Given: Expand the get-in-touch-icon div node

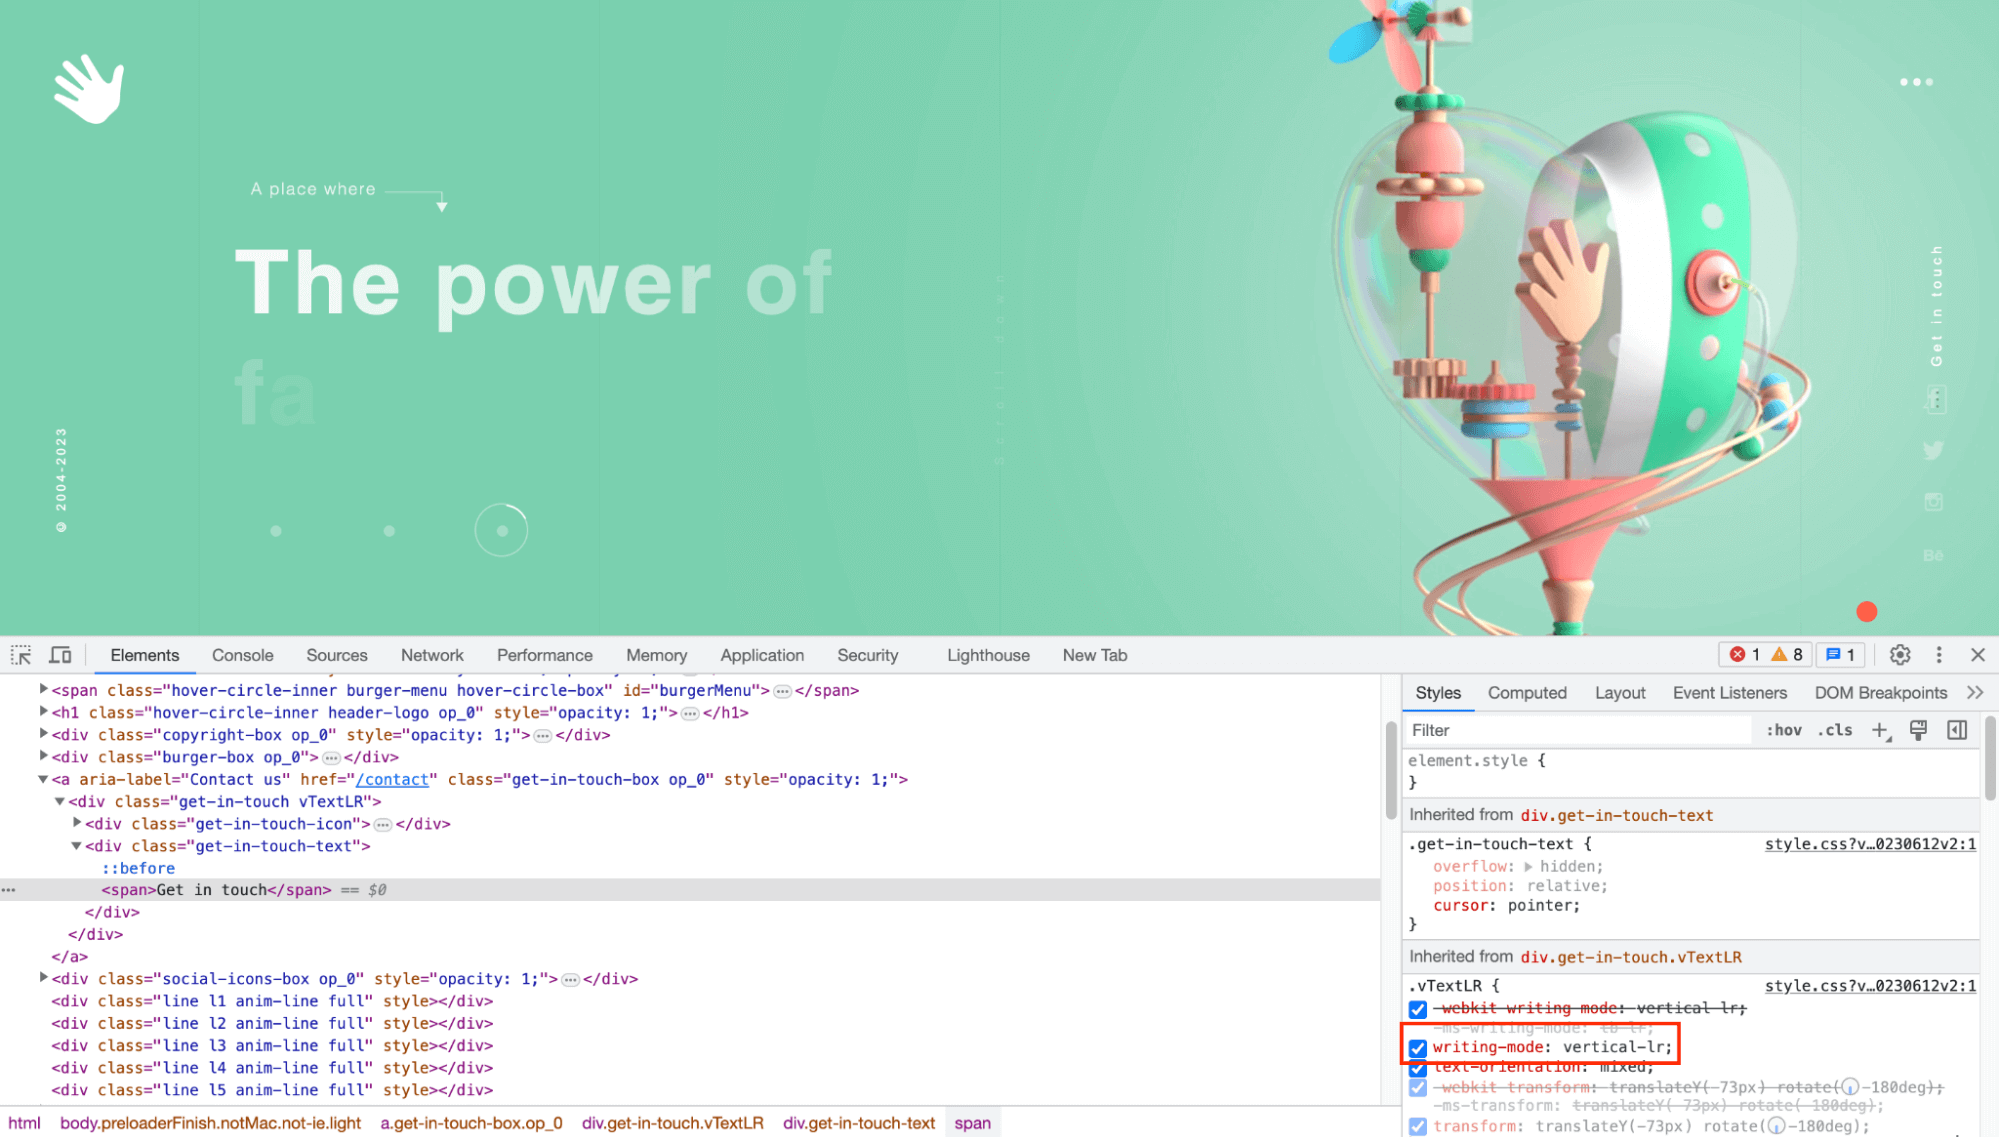Looking at the screenshot, I should pos(78,823).
